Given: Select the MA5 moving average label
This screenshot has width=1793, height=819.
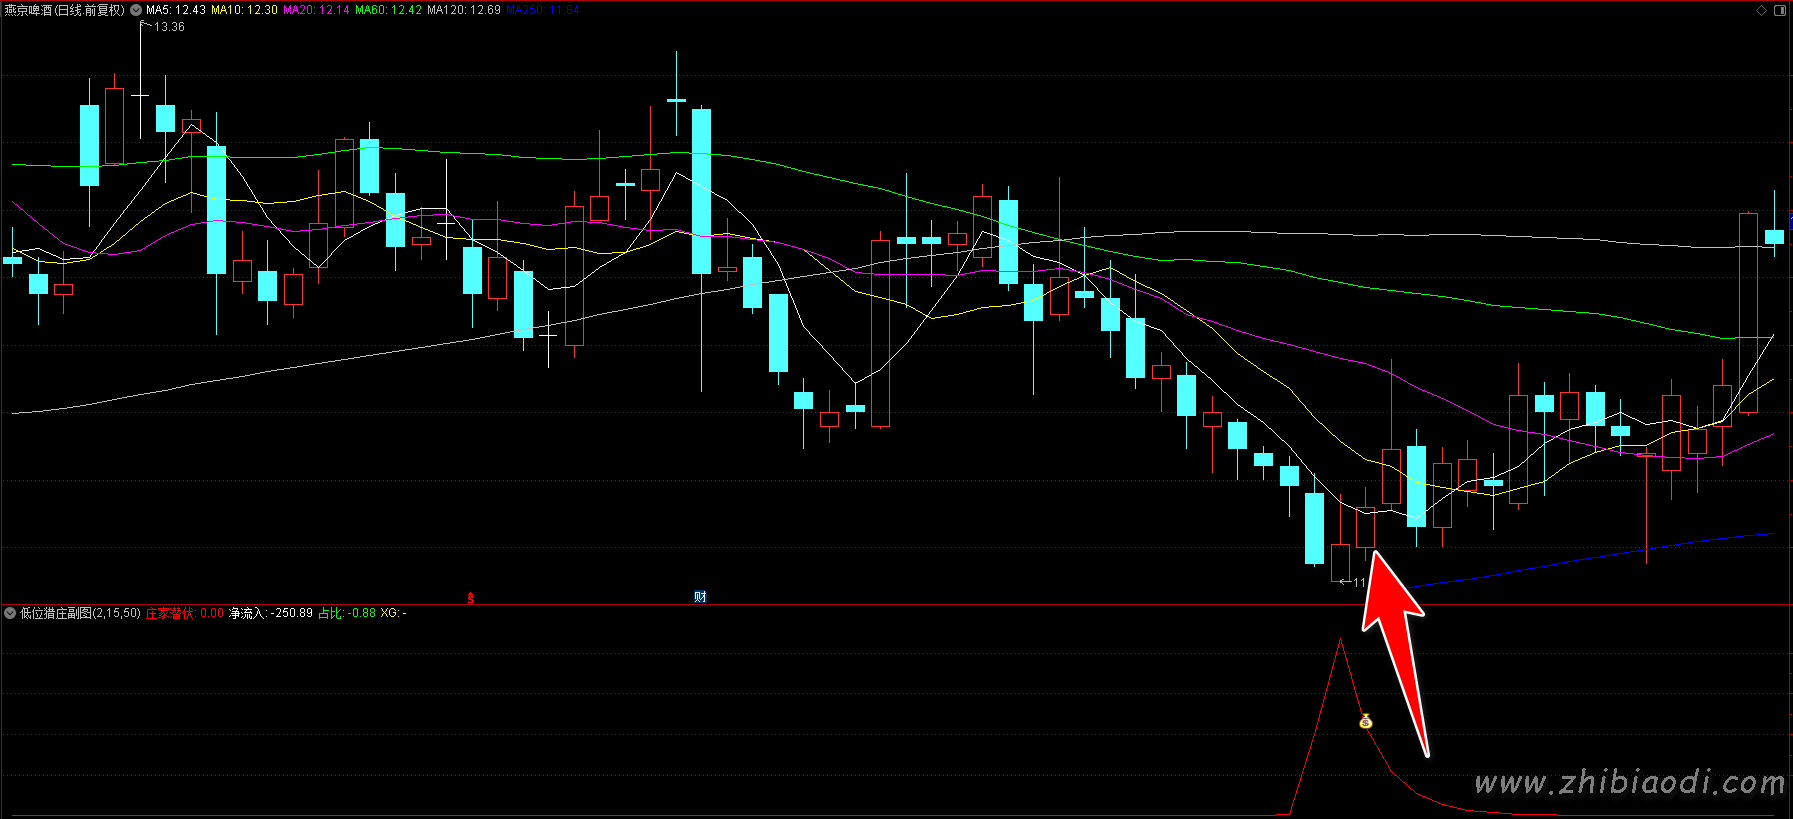Looking at the screenshot, I should [x=175, y=10].
